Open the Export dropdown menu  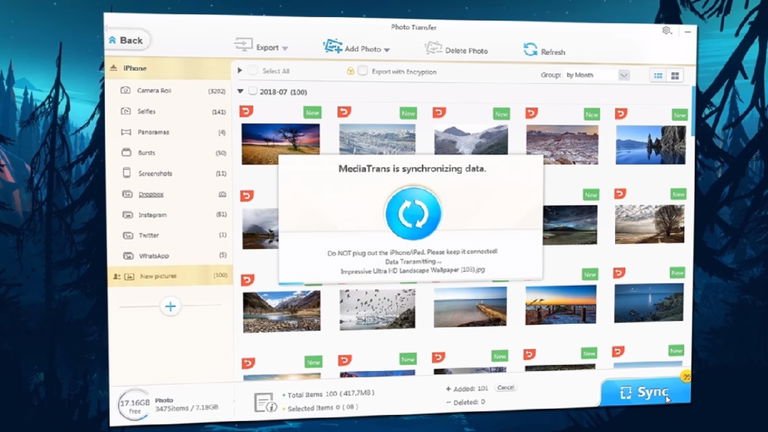click(262, 47)
